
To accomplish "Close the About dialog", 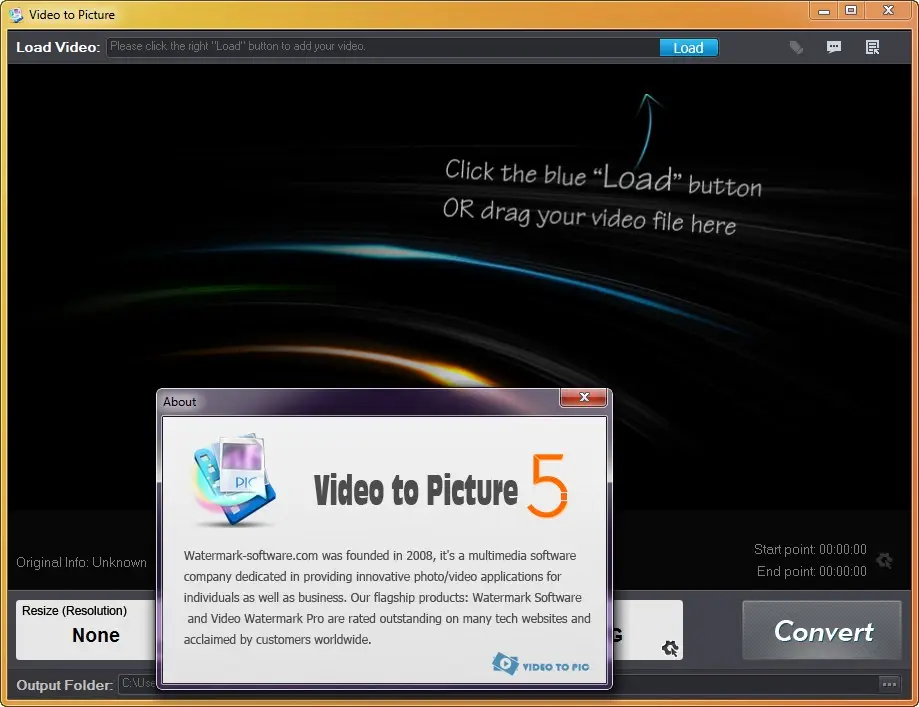I will pyautogui.click(x=584, y=397).
